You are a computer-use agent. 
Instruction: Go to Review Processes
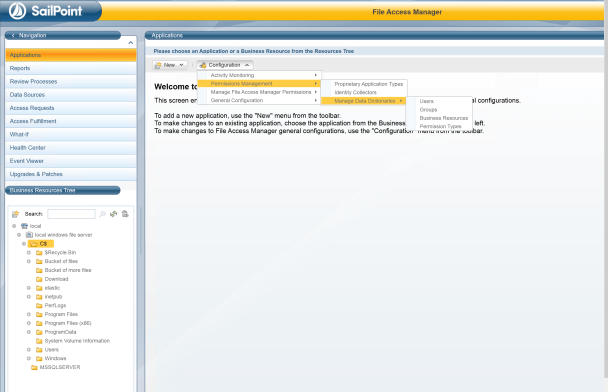click(71, 81)
